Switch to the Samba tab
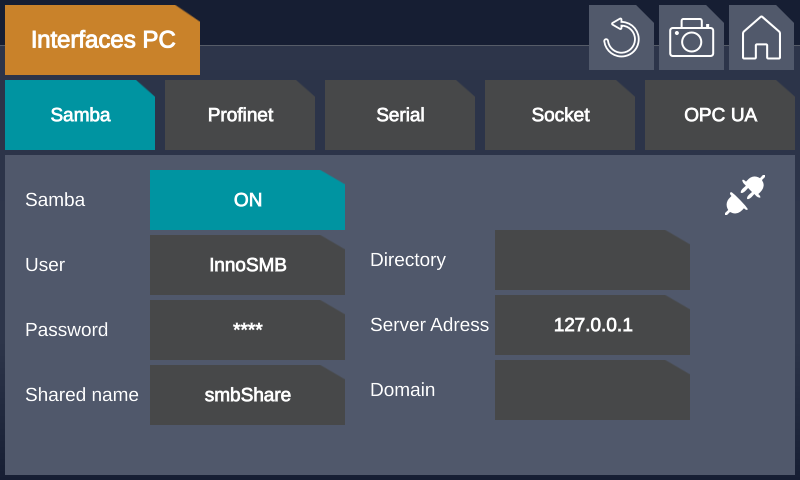This screenshot has width=800, height=480. click(x=80, y=115)
